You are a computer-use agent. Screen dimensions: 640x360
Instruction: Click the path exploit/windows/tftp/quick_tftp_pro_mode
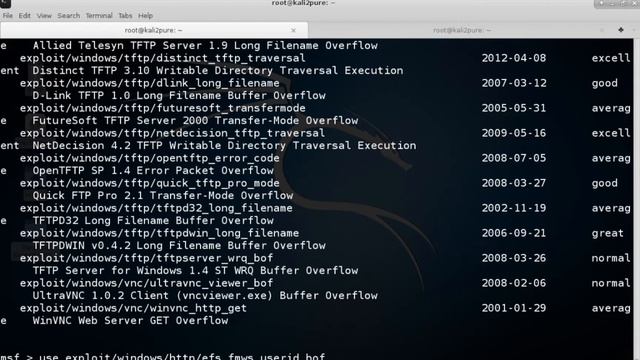149,183
